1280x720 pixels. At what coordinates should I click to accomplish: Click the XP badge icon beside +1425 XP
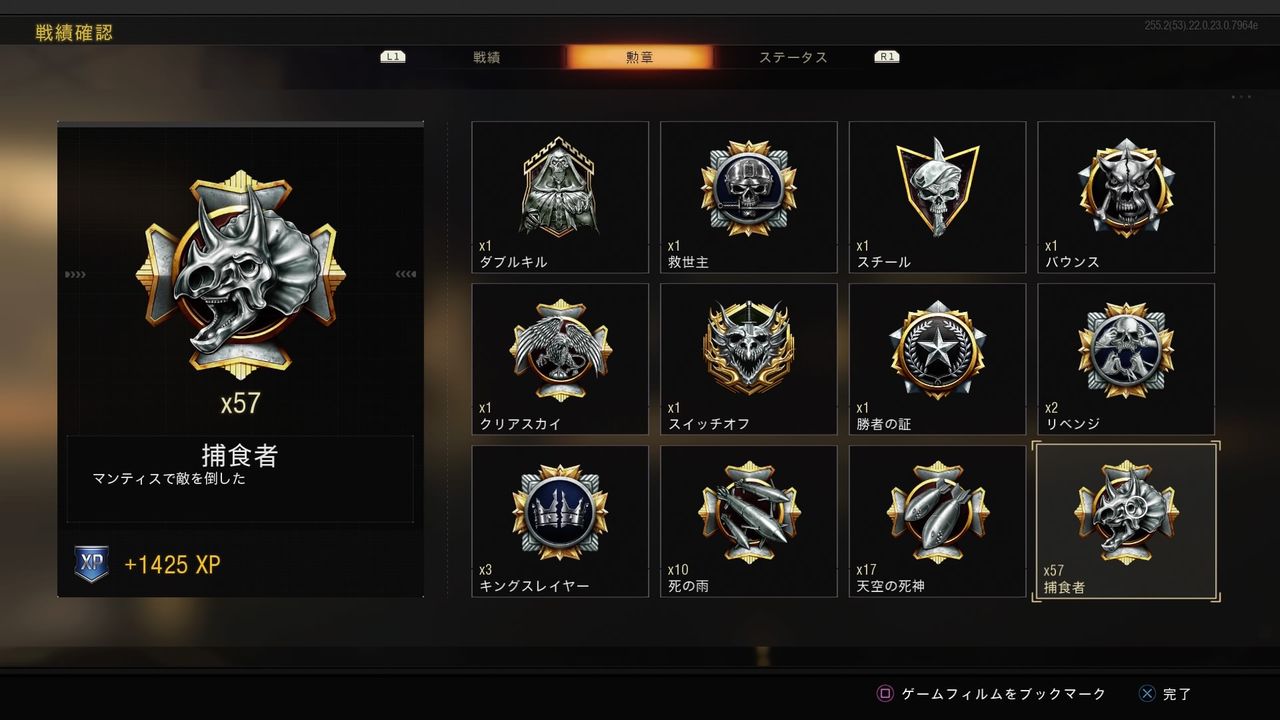[91, 564]
